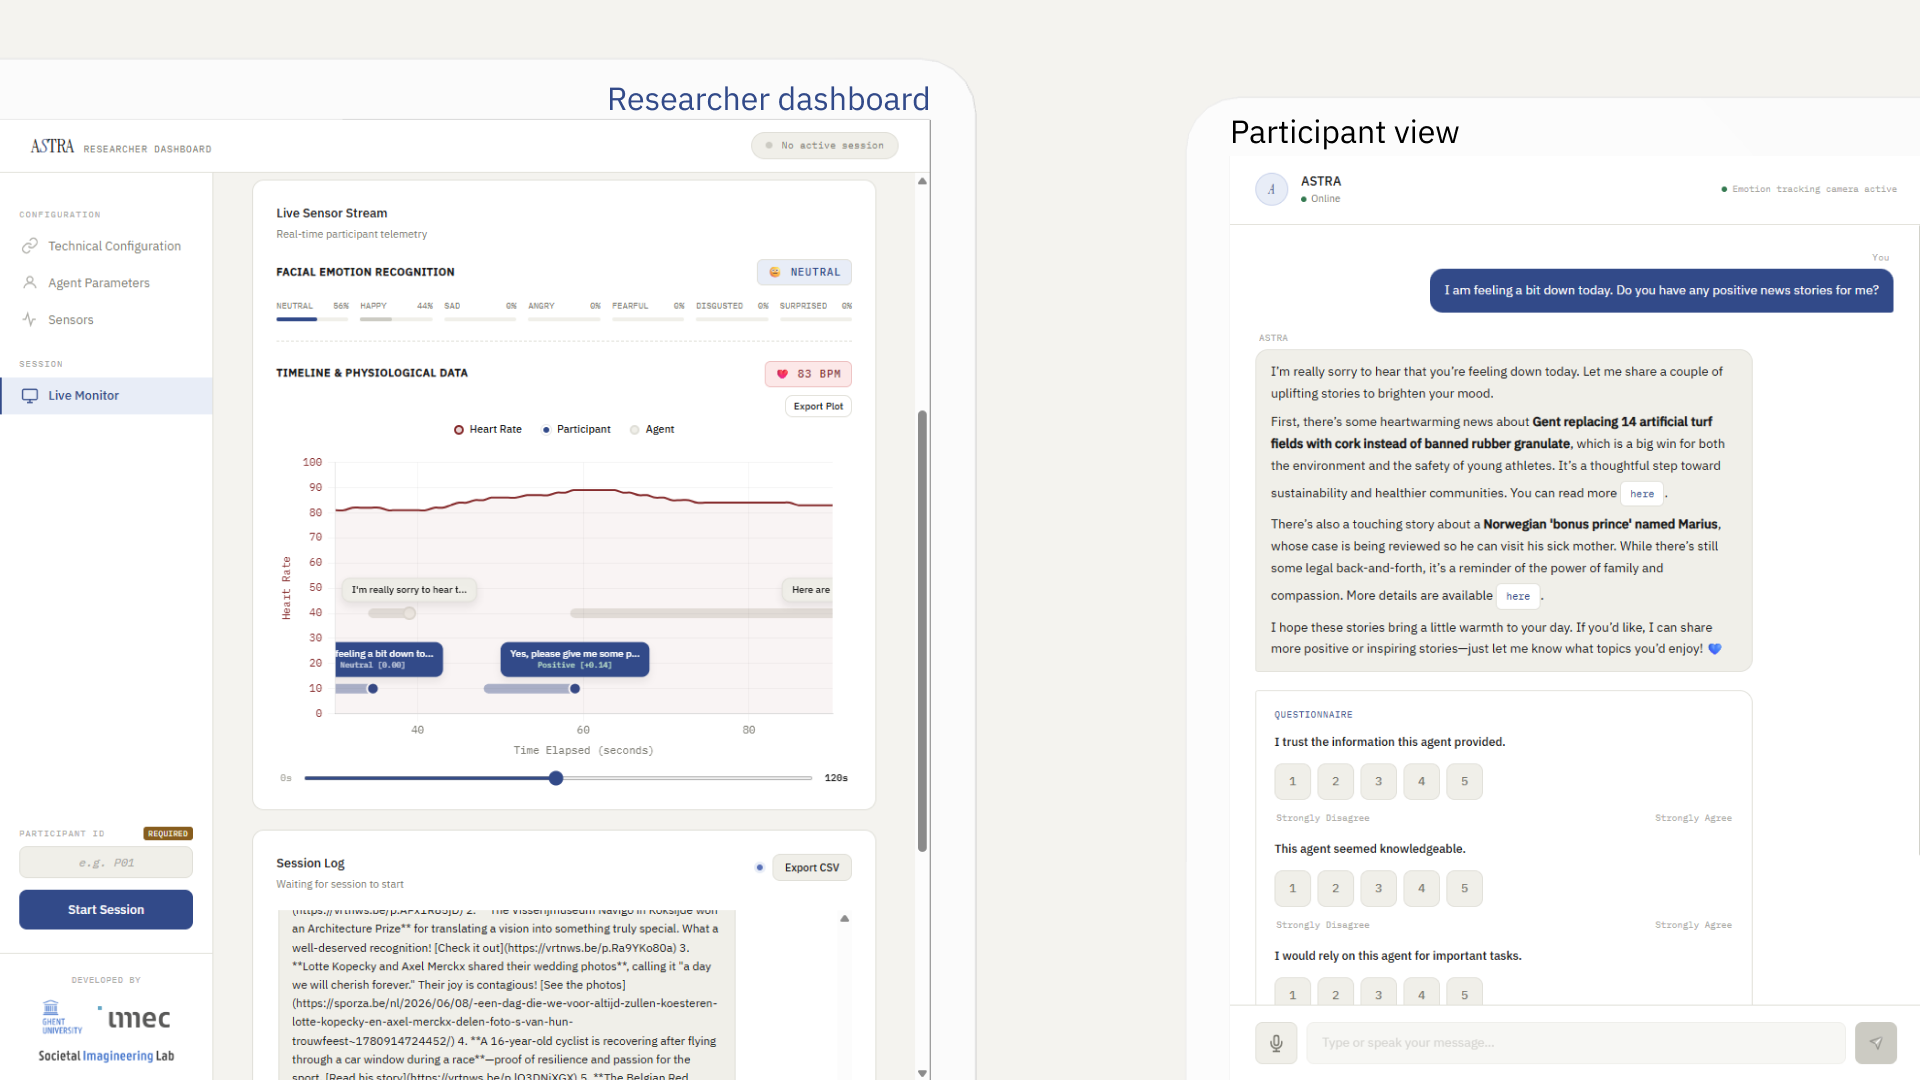Rate agent knowledgeable as 4
Viewport: 1920px width, 1080px height.
pyautogui.click(x=1422, y=889)
